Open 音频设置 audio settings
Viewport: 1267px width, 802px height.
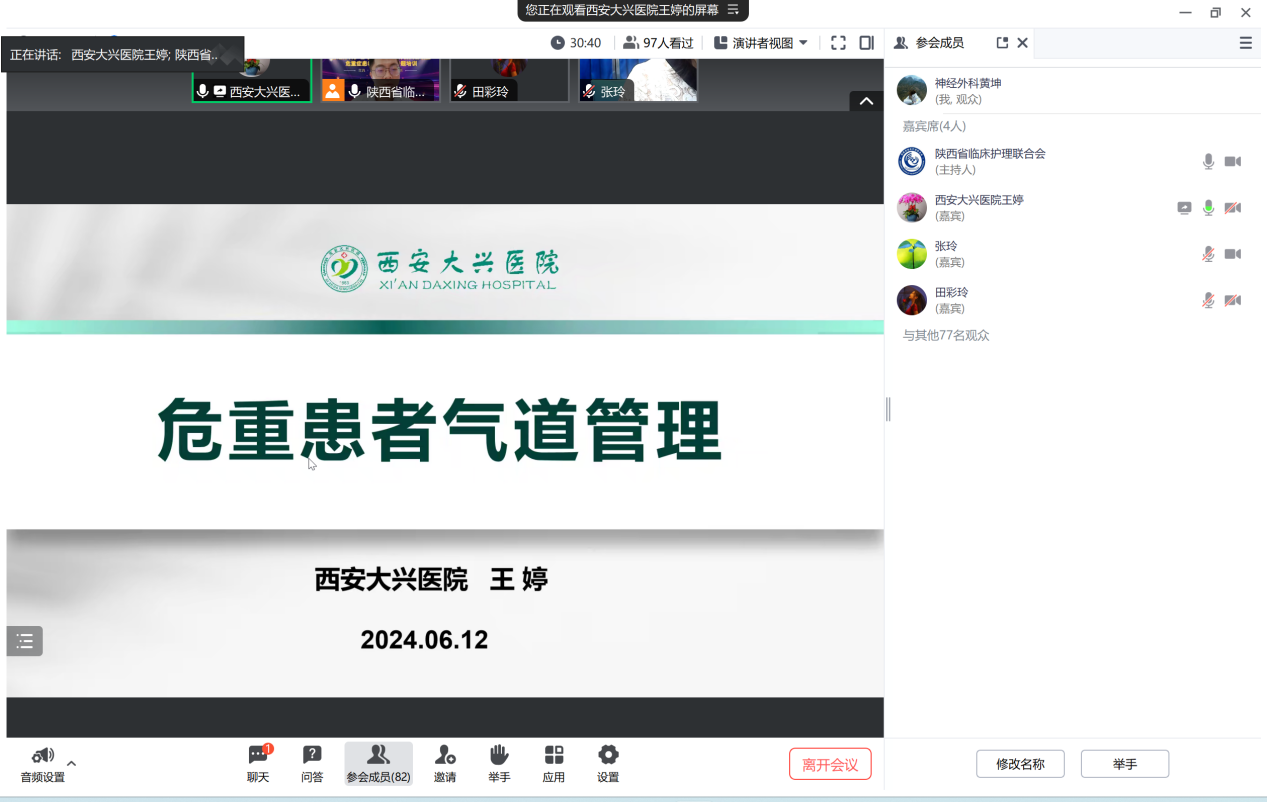[x=43, y=765]
